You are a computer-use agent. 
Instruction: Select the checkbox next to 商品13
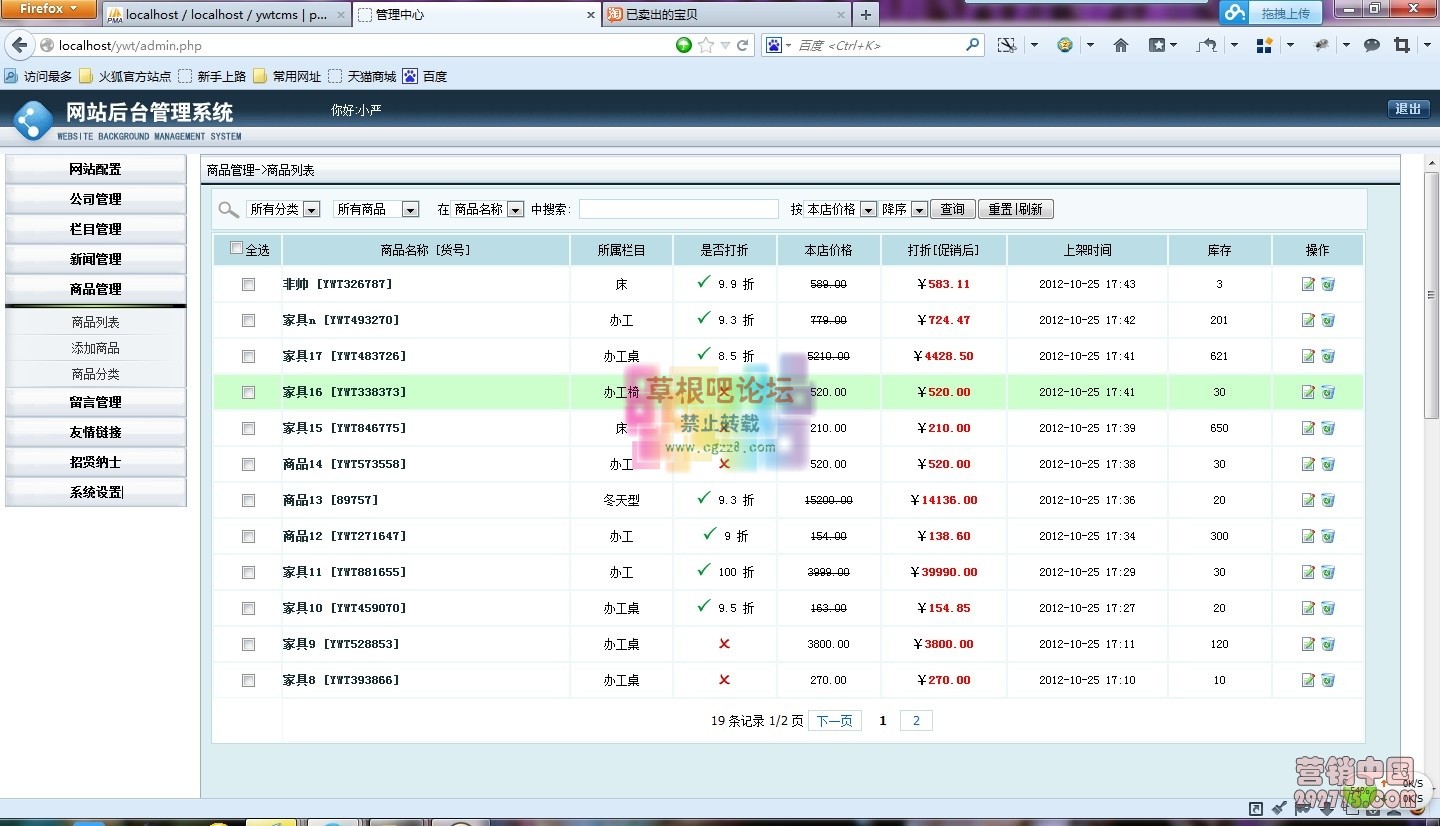point(248,500)
